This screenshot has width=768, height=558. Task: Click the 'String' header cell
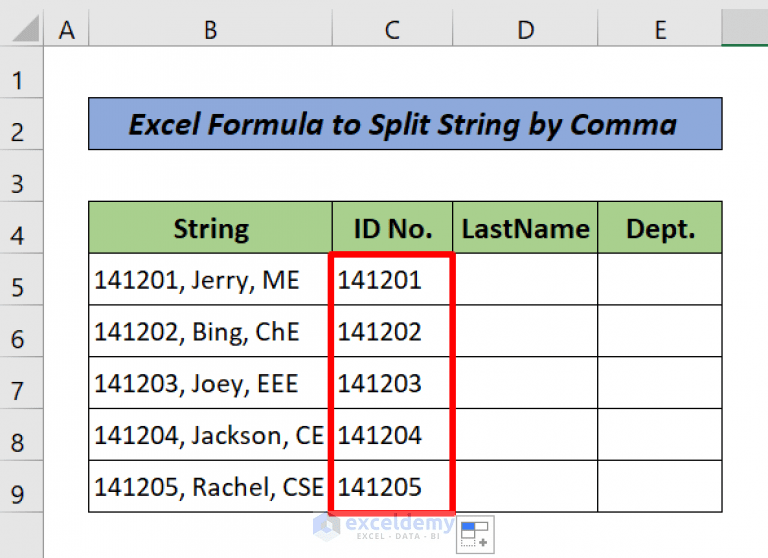[211, 227]
